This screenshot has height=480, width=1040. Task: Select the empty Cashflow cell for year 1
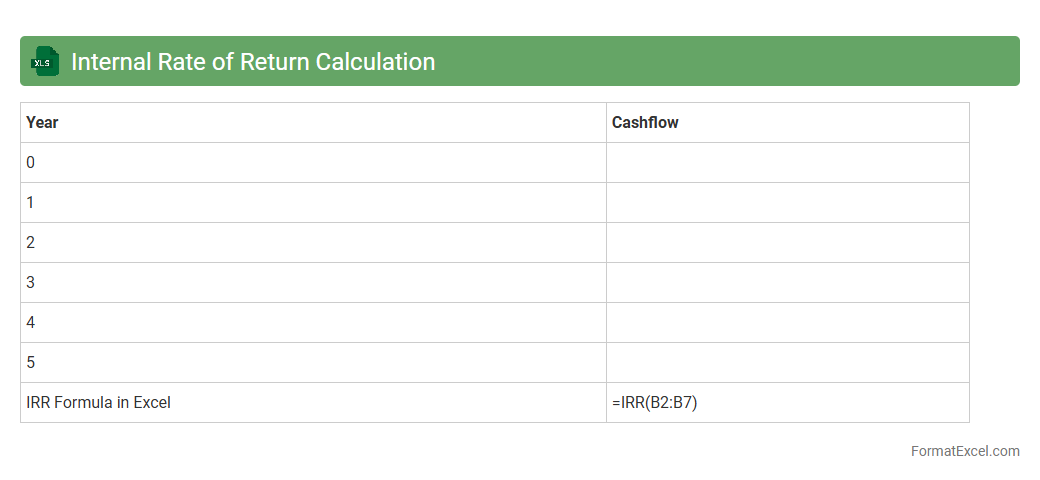[x=787, y=203]
